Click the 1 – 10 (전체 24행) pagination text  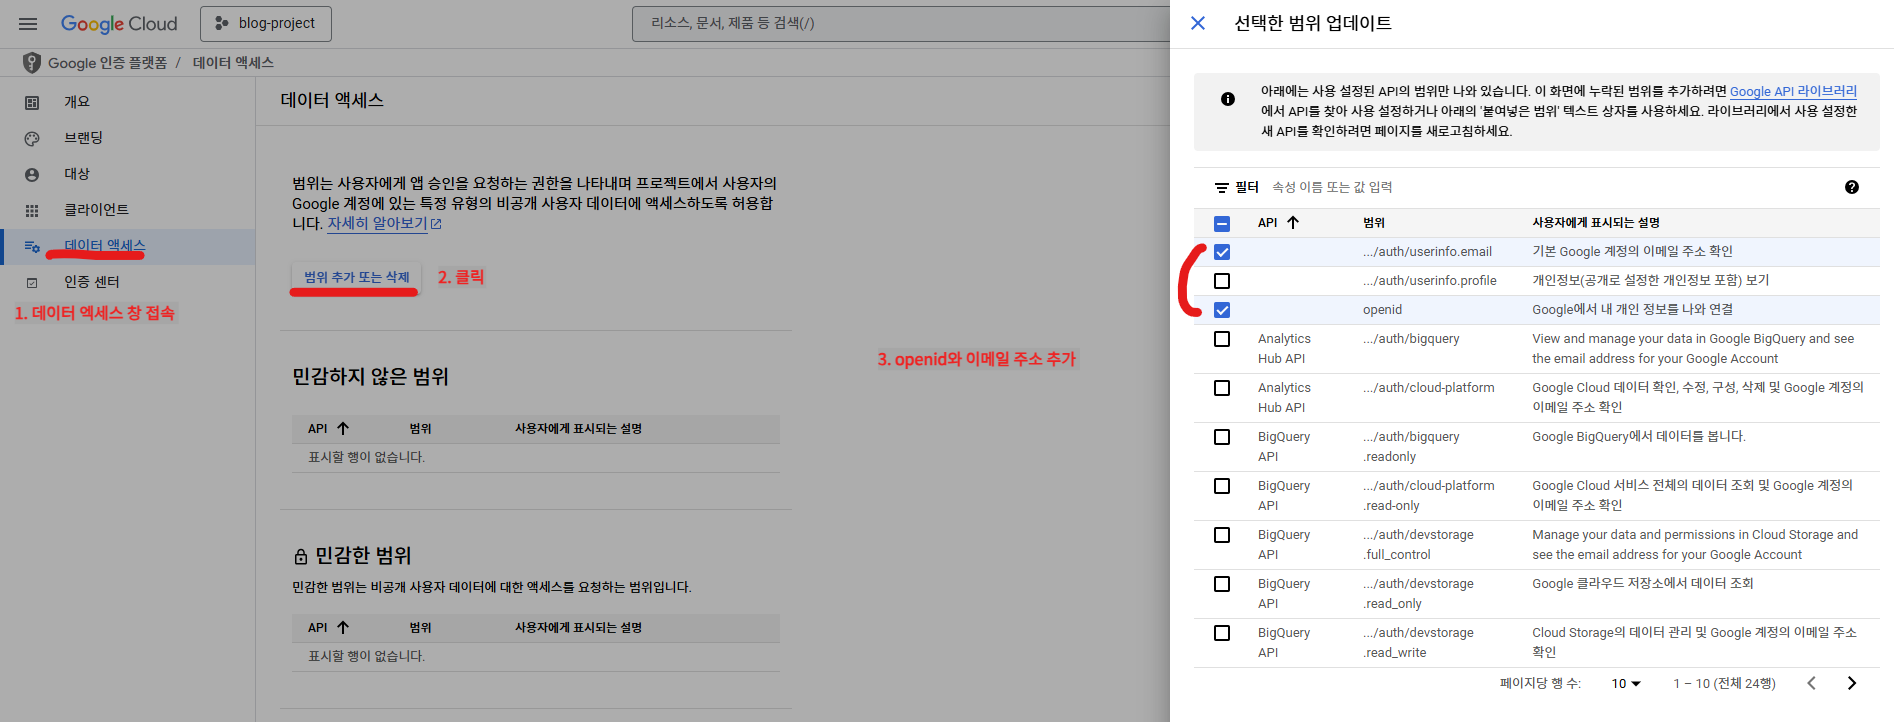(x=1724, y=684)
